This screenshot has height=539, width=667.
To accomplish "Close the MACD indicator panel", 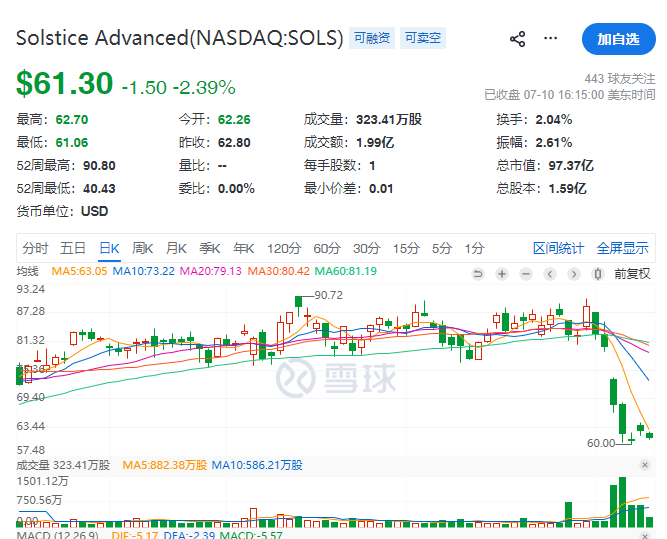I will (x=645, y=535).
